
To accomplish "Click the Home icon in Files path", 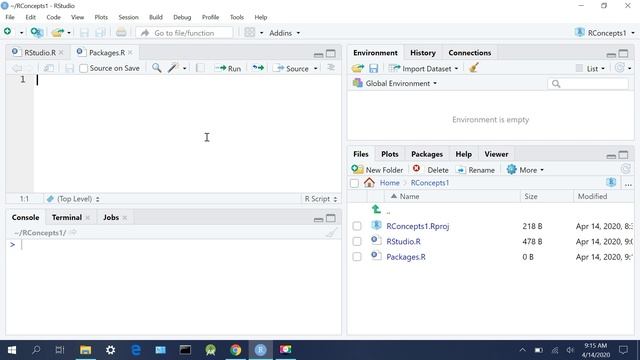I will point(369,182).
